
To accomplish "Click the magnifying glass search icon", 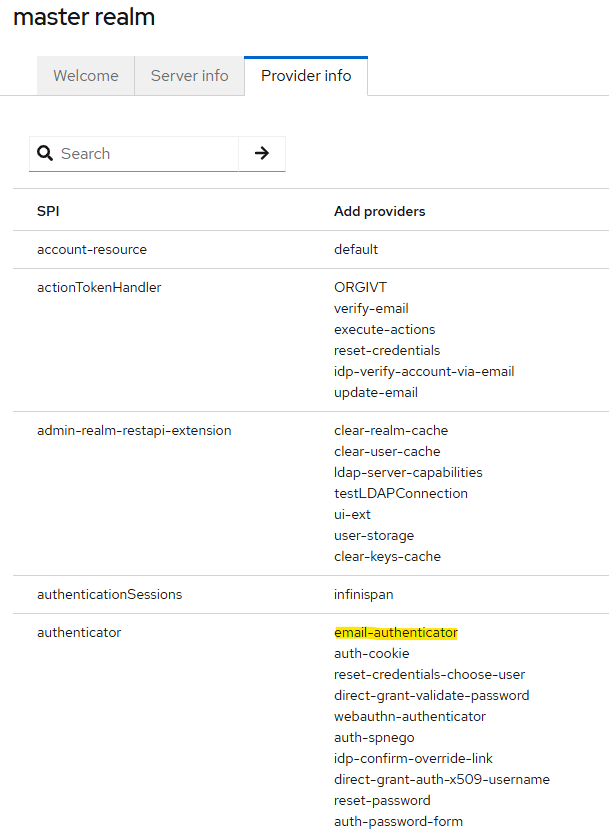I will pyautogui.click(x=45, y=153).
